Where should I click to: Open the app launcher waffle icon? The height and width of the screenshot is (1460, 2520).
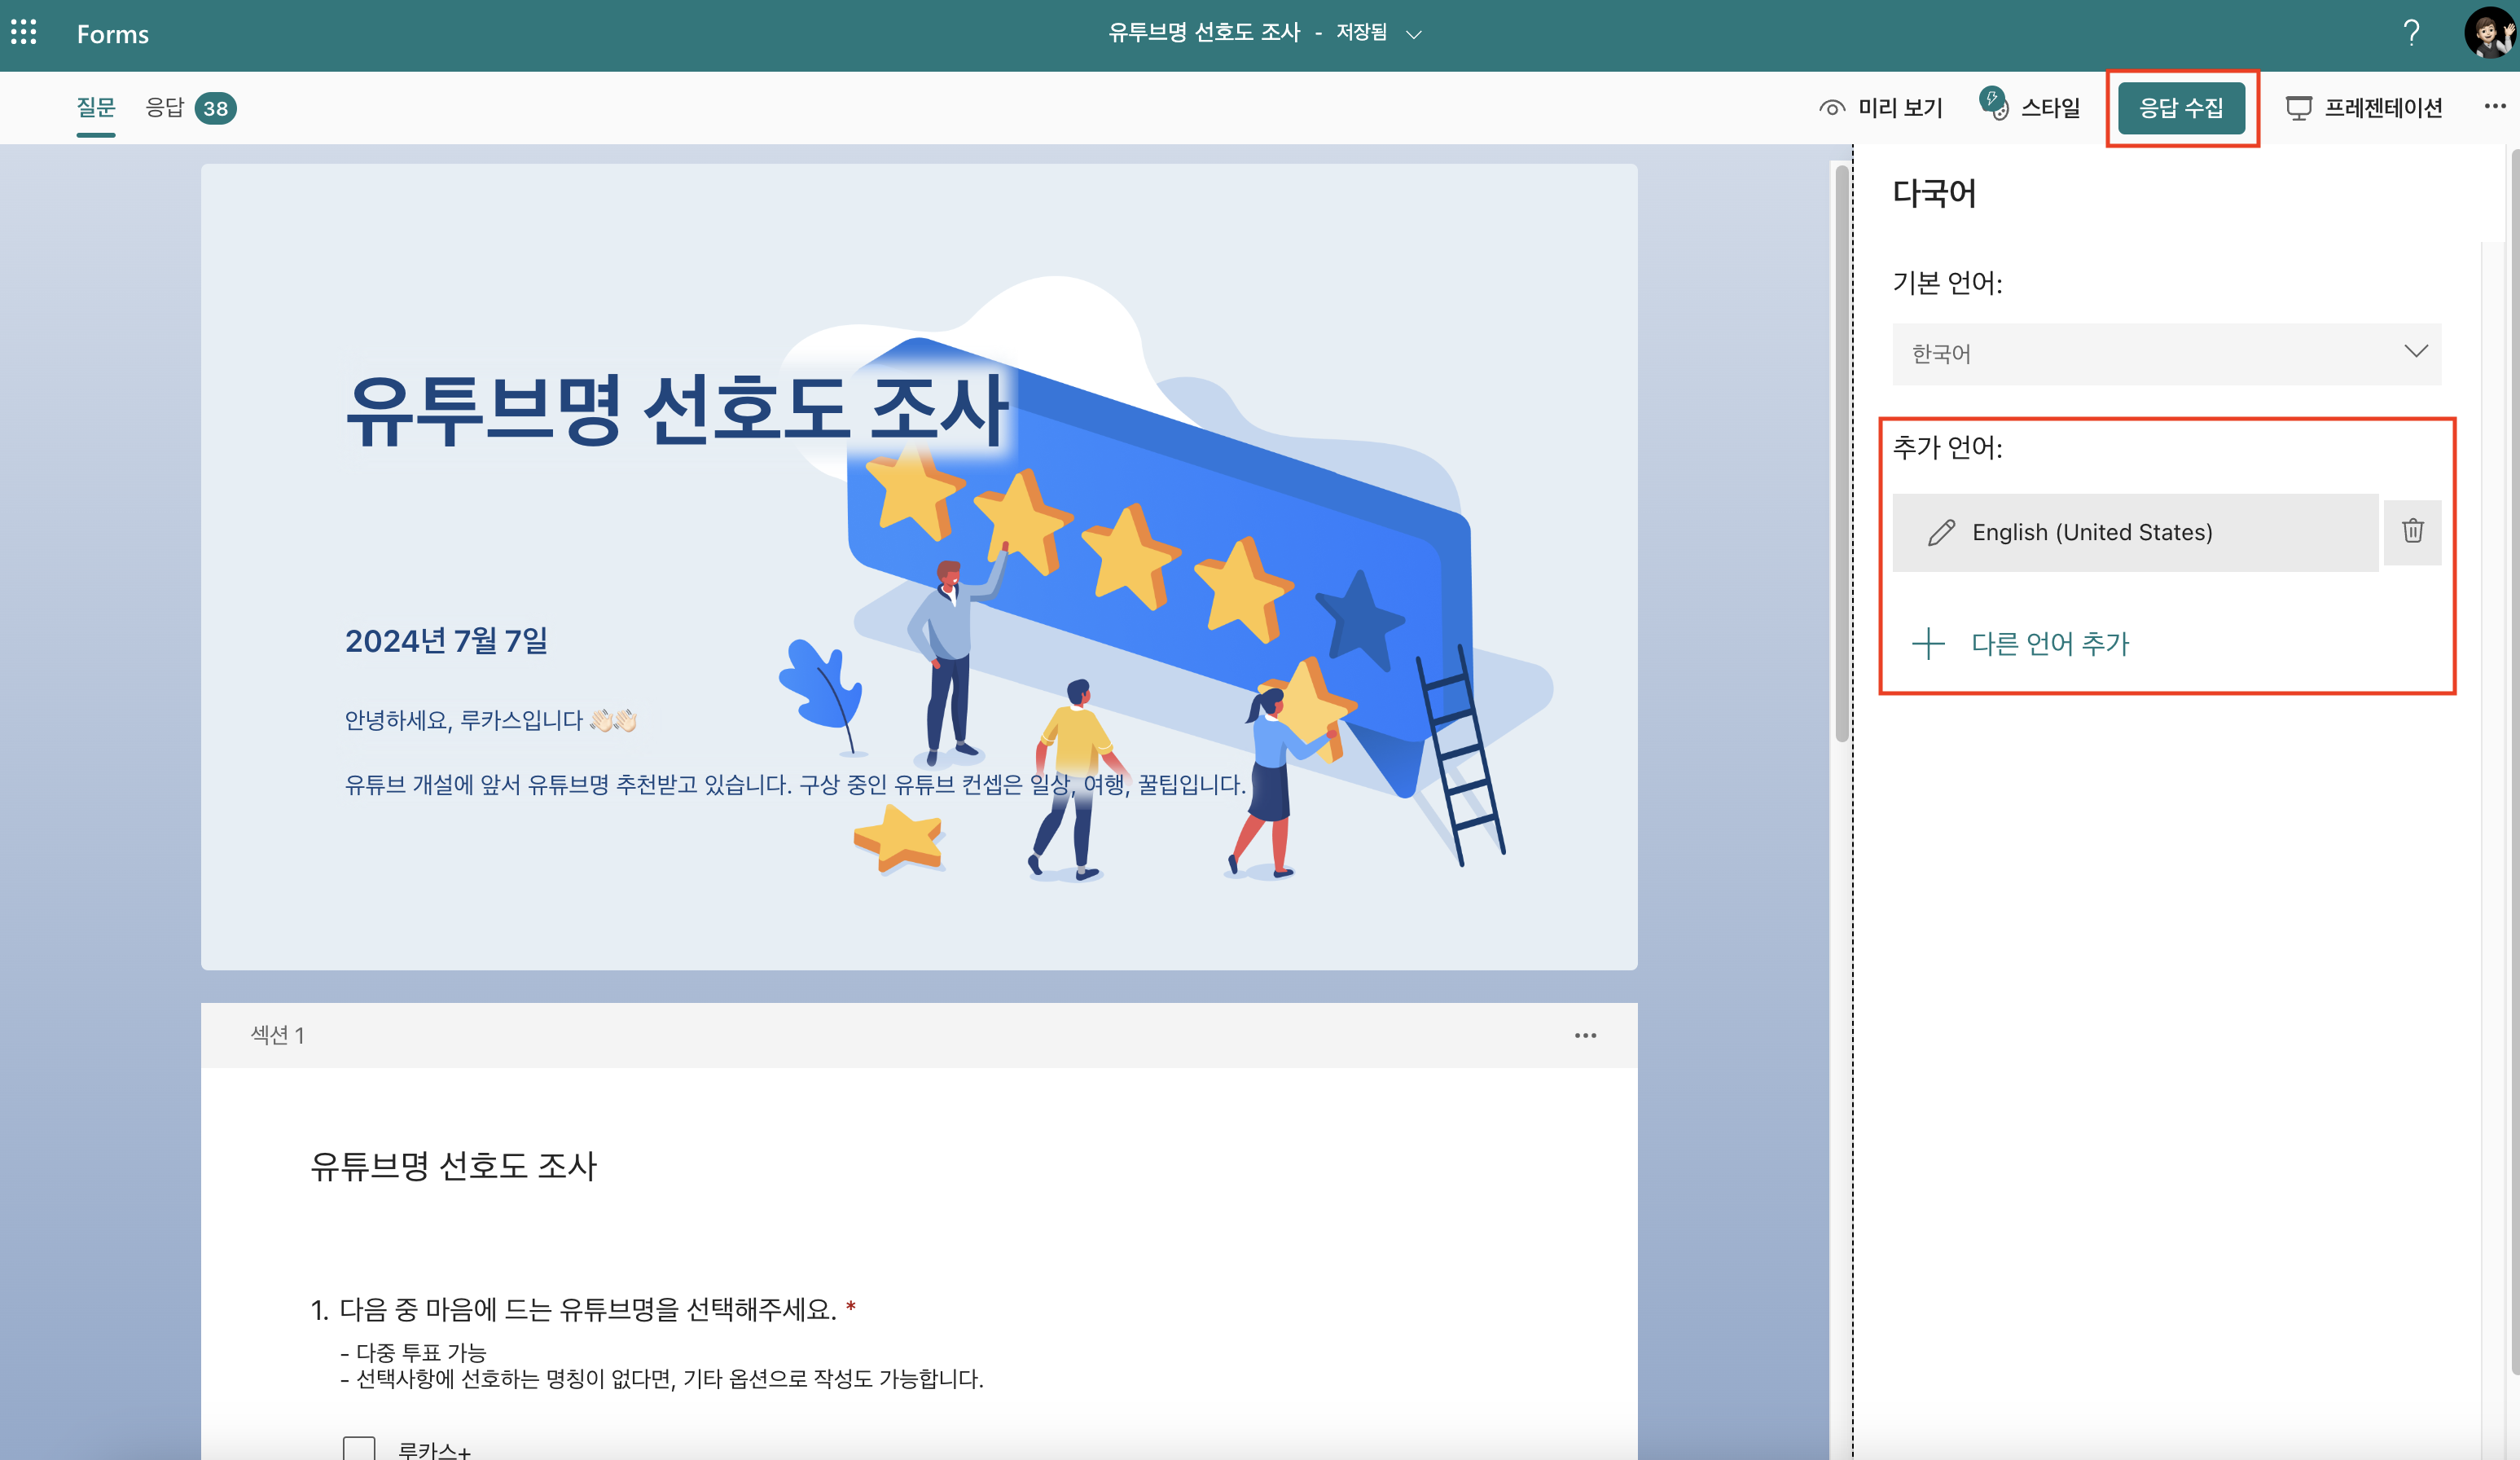click(24, 33)
